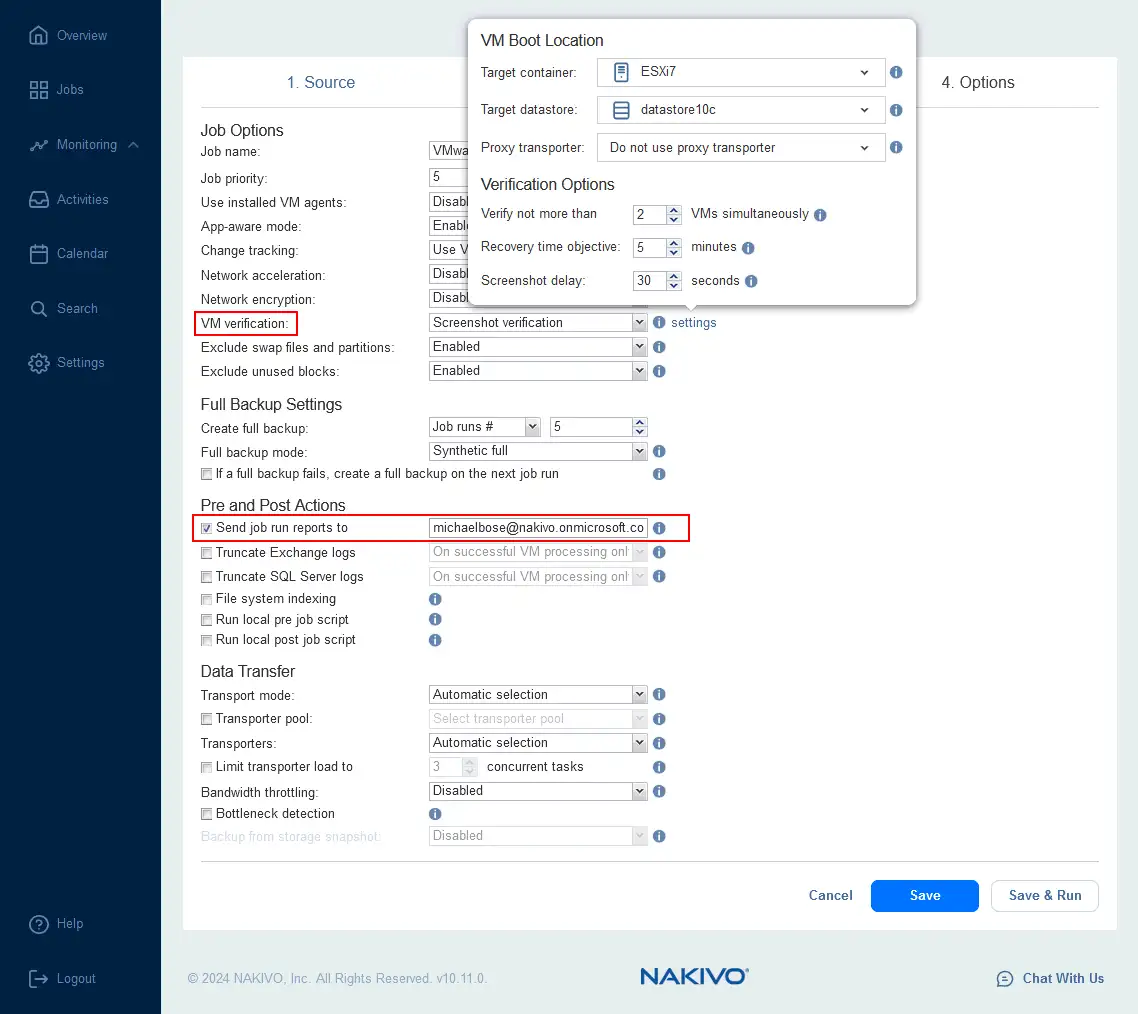Click info icon beside Recovery time minutes

748,248
